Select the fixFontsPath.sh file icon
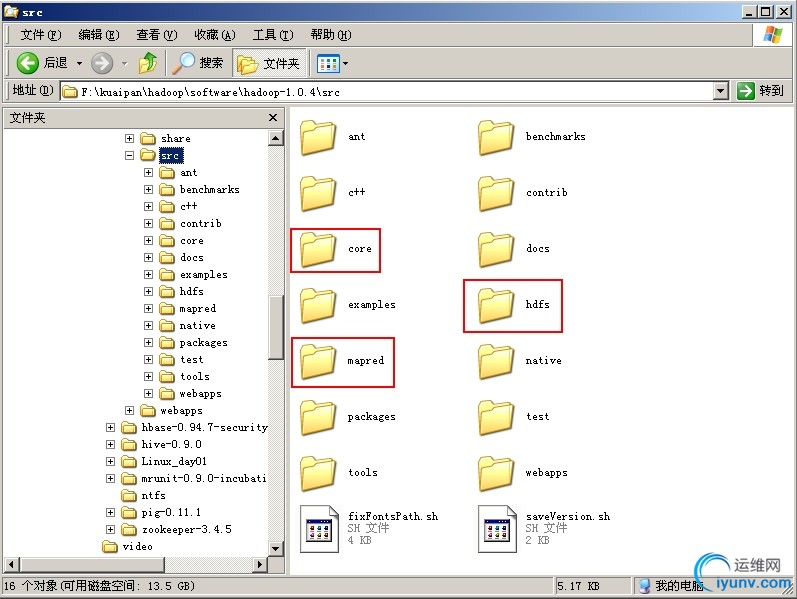Screen dimensions: 797x599 point(319,529)
